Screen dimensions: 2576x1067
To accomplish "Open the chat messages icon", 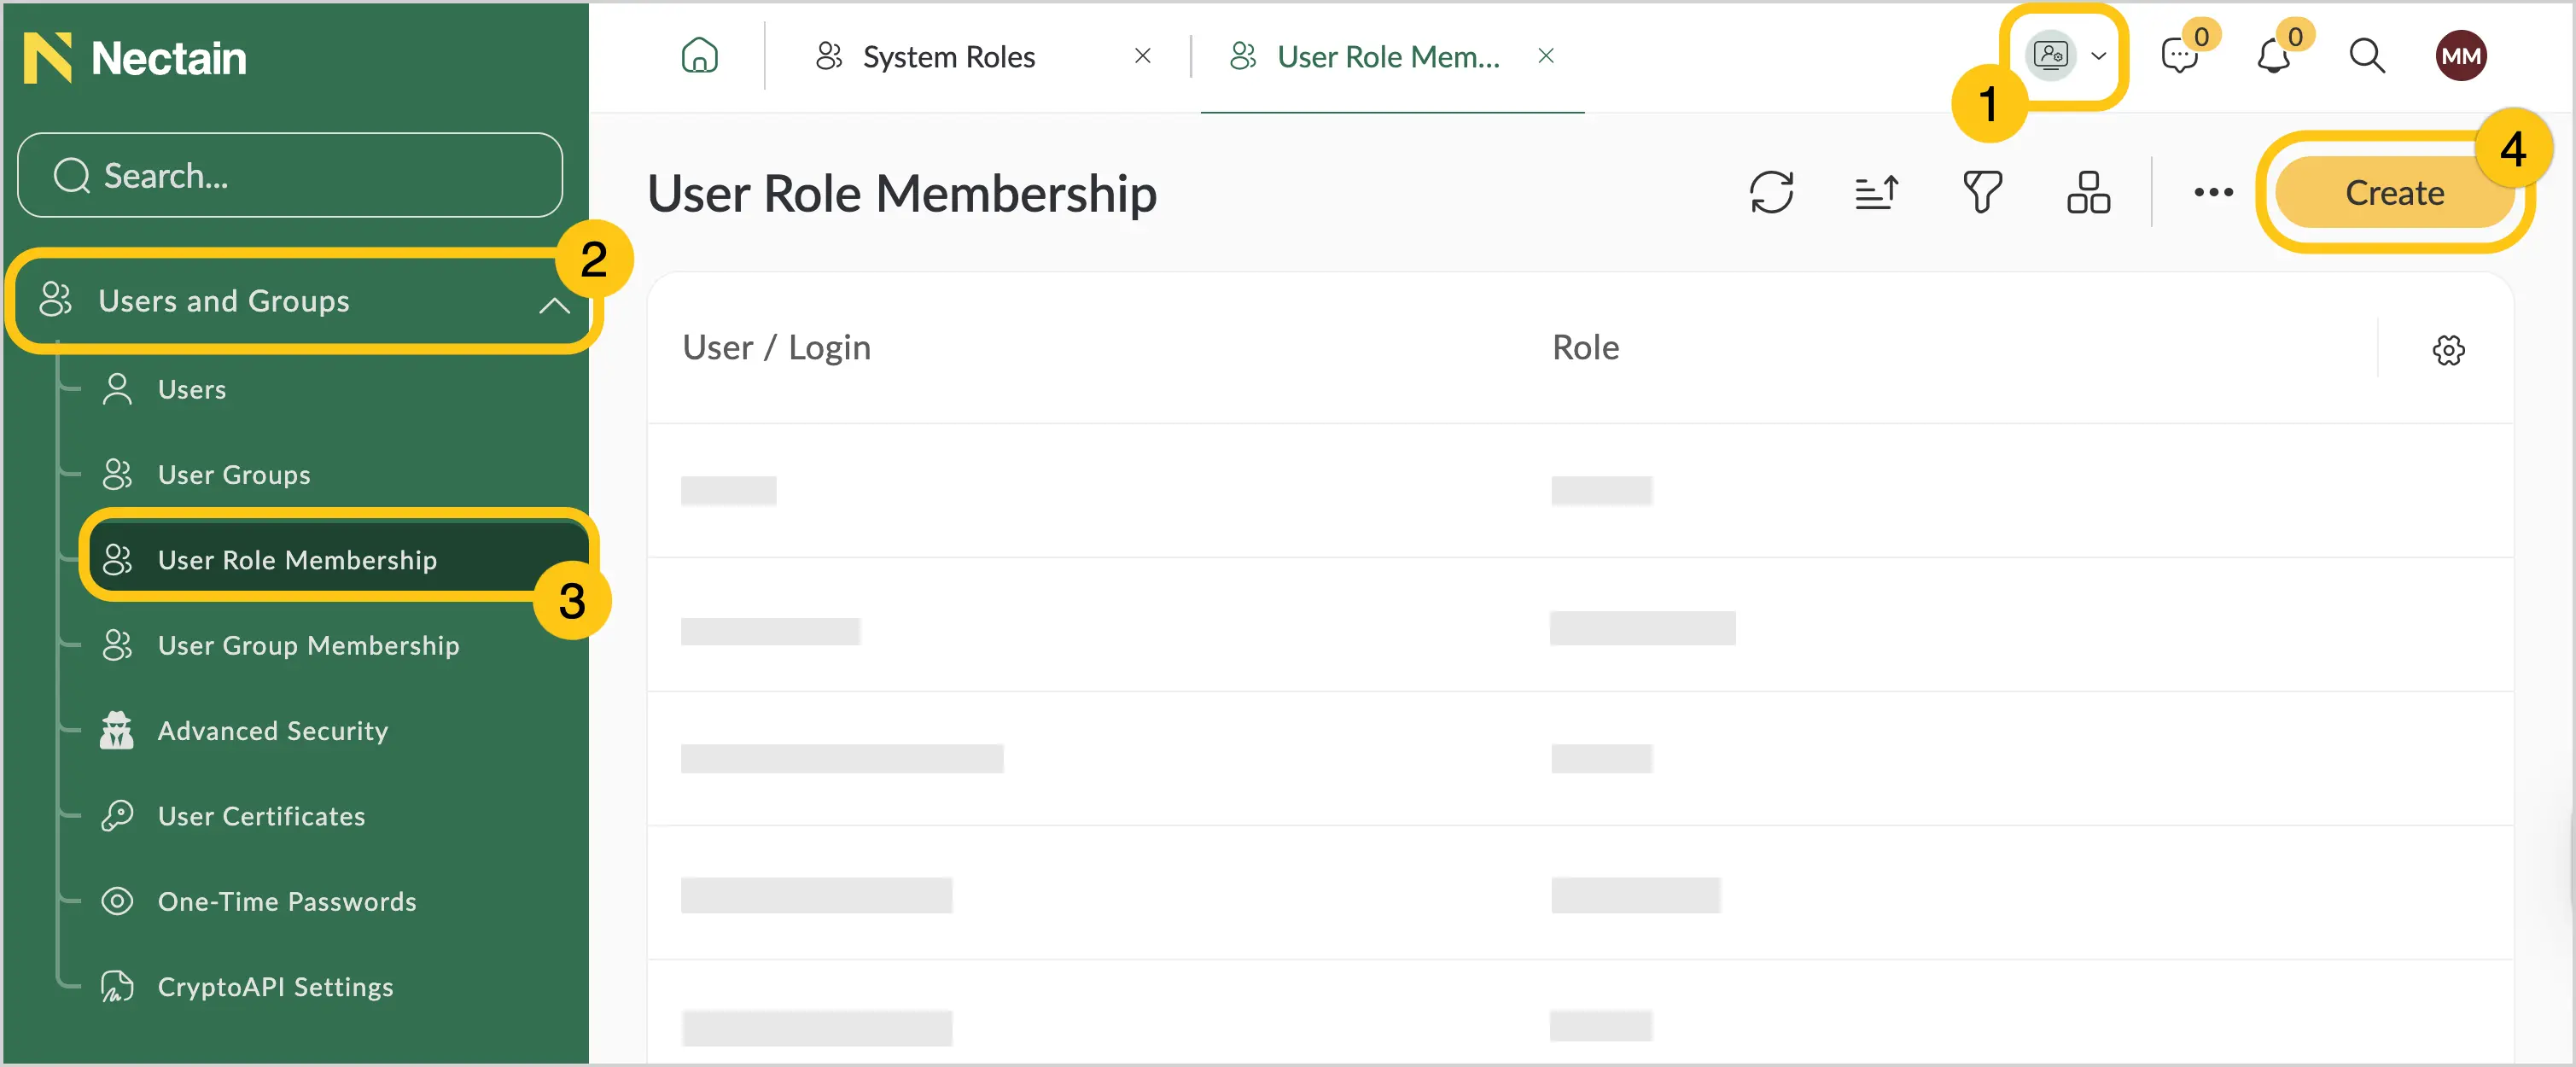I will tap(2179, 56).
